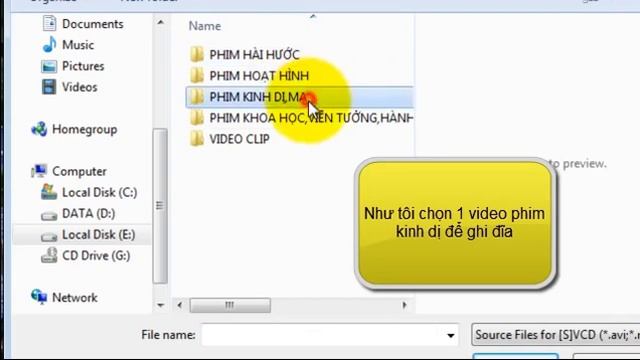
Task: Click the PHIM KHOA HỌC folder icon
Action: (x=197, y=118)
